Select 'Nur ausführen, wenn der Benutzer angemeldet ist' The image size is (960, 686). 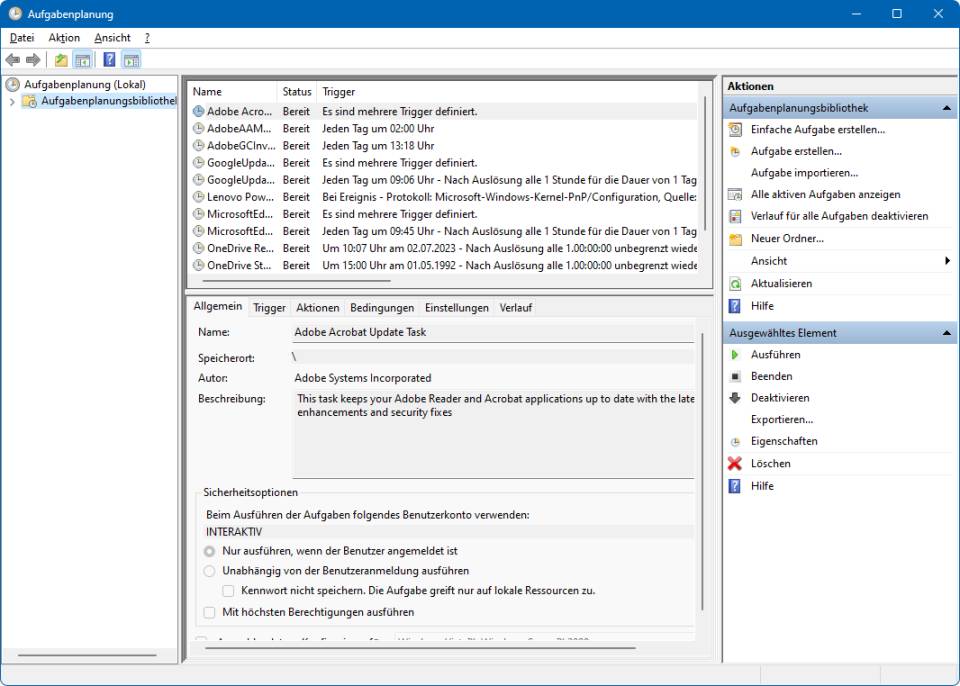click(210, 551)
